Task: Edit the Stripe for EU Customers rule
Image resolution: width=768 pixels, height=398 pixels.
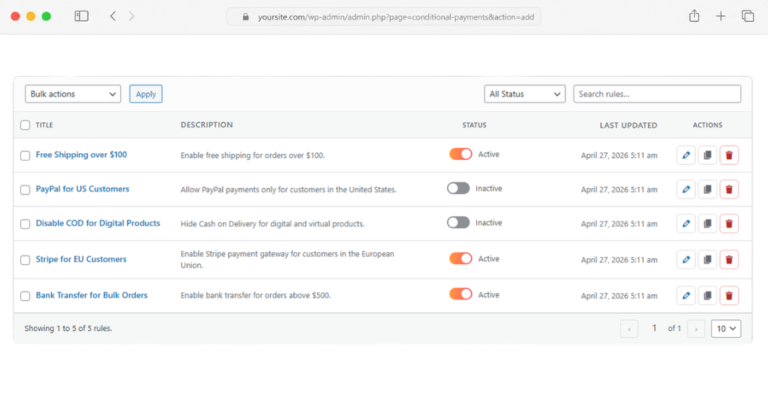Action: (686, 260)
